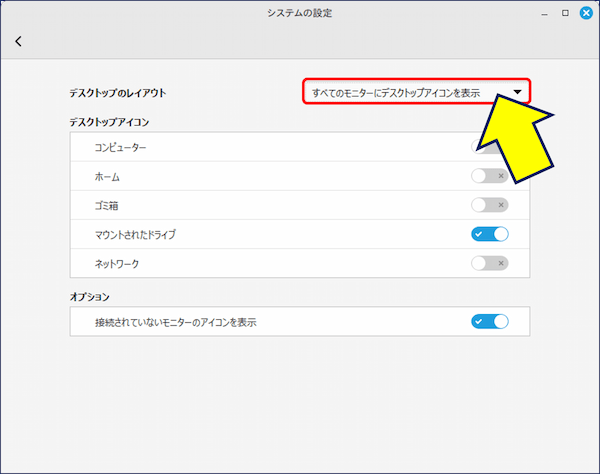600x474 pixels.
Task: Enable the ゴミ箱 desktop icon toggle
Action: [x=490, y=205]
